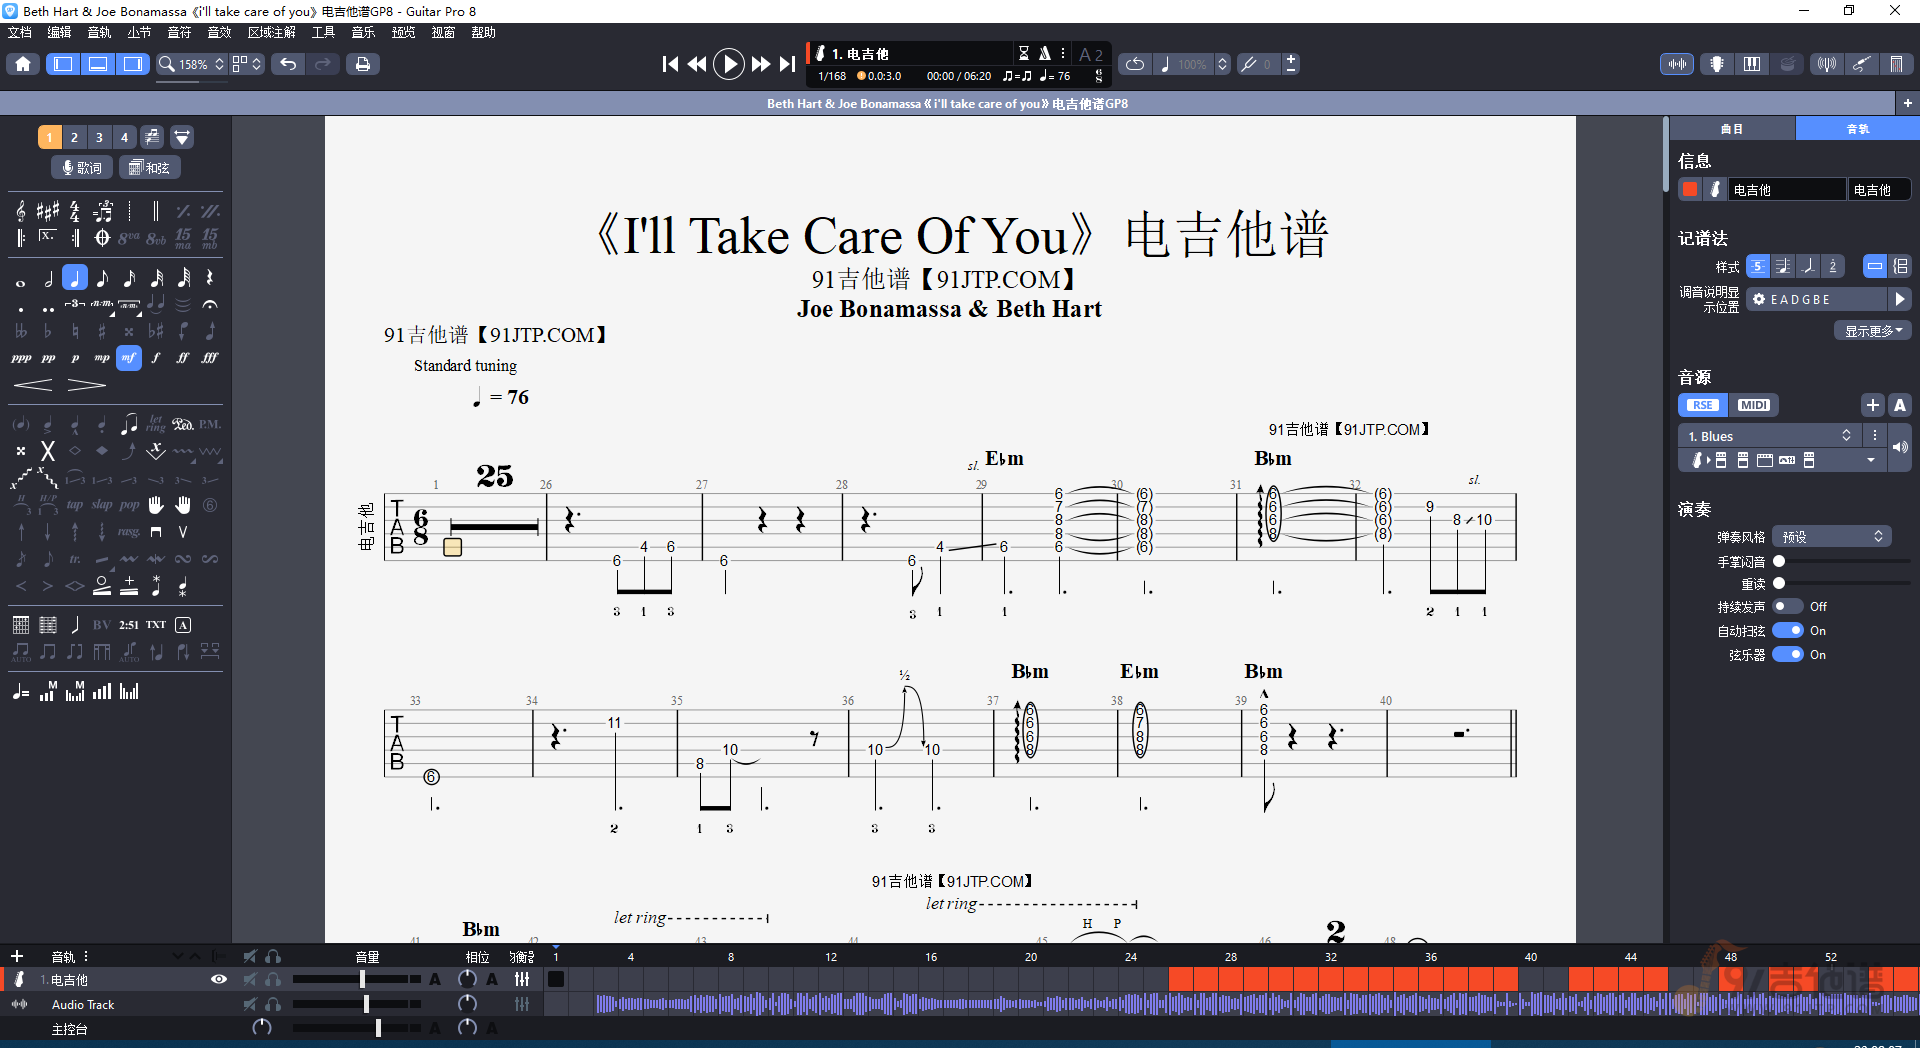Toggle the count-in hourglass icon
The height and width of the screenshot is (1048, 1920).
pos(1024,53)
